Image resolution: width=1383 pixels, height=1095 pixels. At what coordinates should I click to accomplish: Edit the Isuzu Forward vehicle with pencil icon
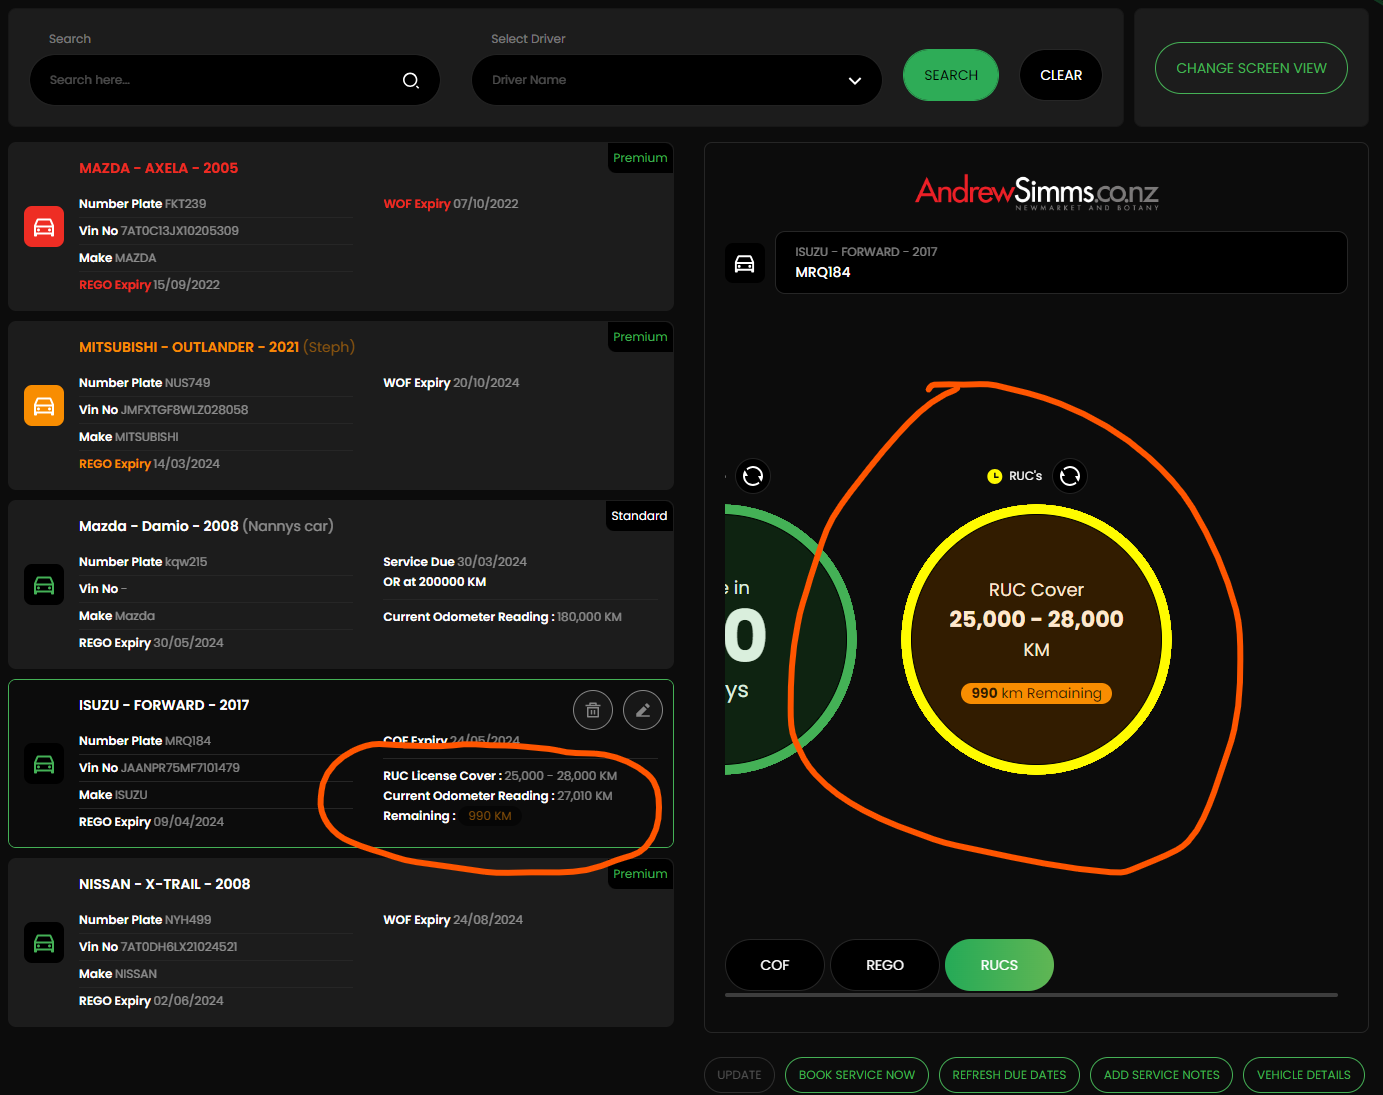click(x=643, y=710)
